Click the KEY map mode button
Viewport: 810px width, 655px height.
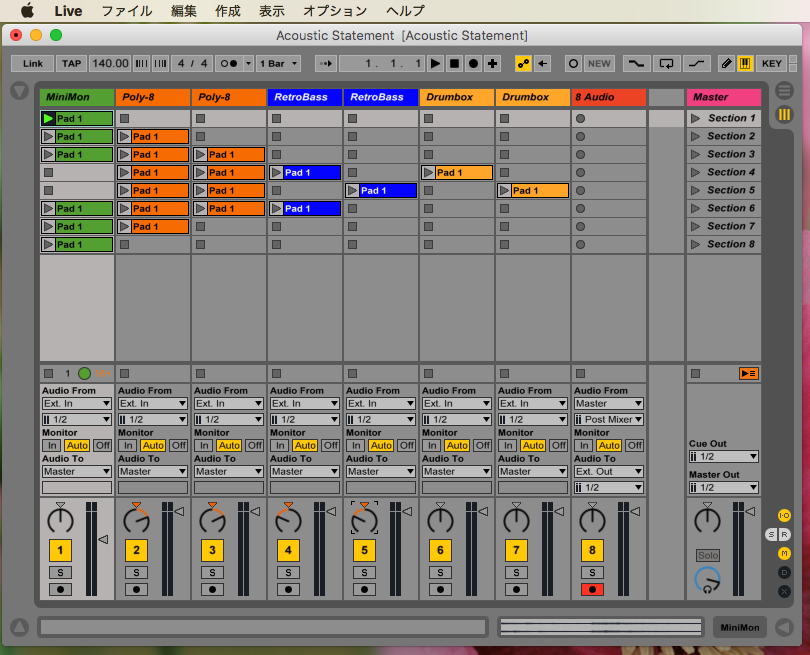[x=772, y=64]
